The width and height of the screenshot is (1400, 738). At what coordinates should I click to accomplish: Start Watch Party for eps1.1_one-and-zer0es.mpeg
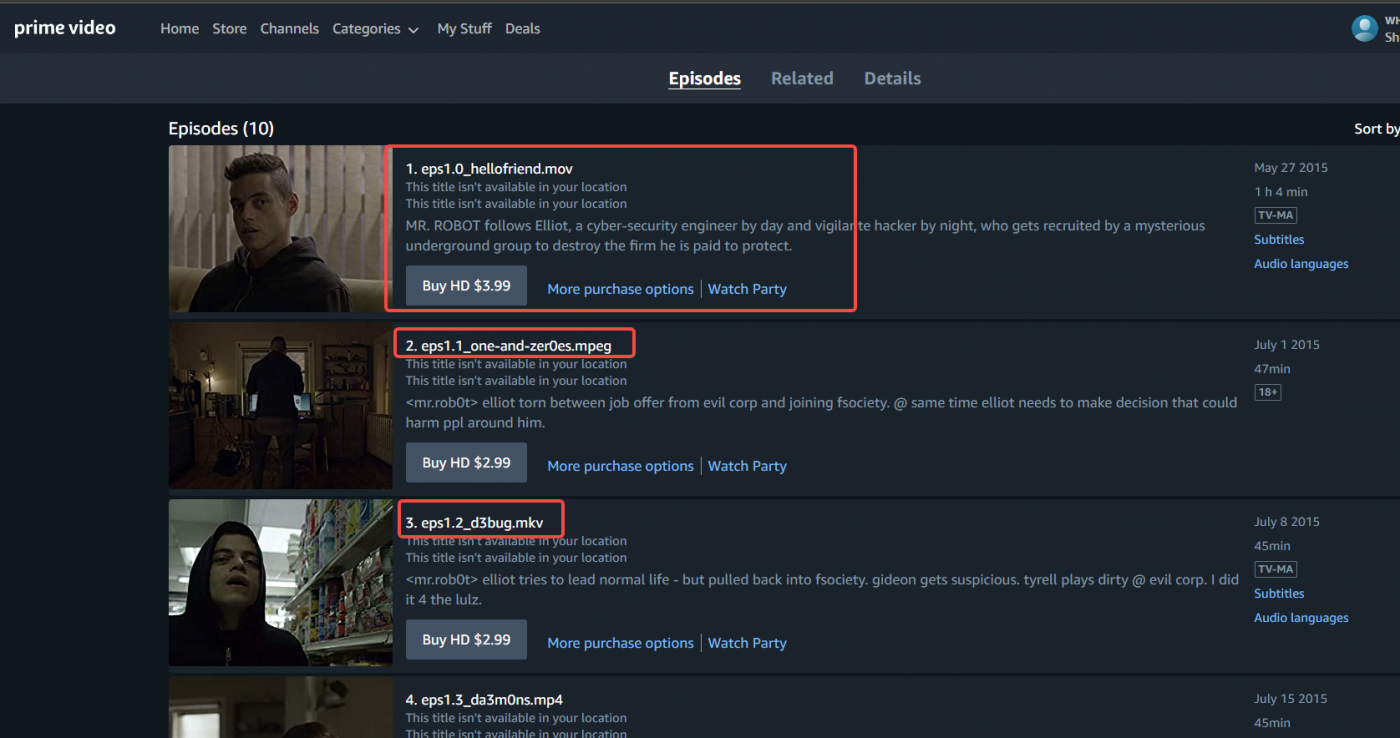click(x=747, y=466)
